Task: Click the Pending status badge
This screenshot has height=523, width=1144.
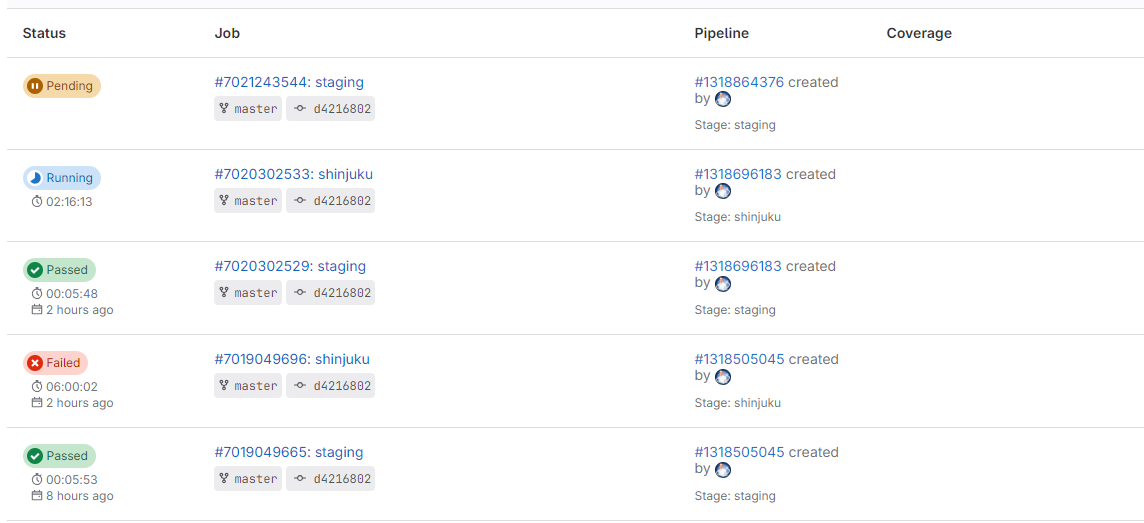Action: pos(61,86)
